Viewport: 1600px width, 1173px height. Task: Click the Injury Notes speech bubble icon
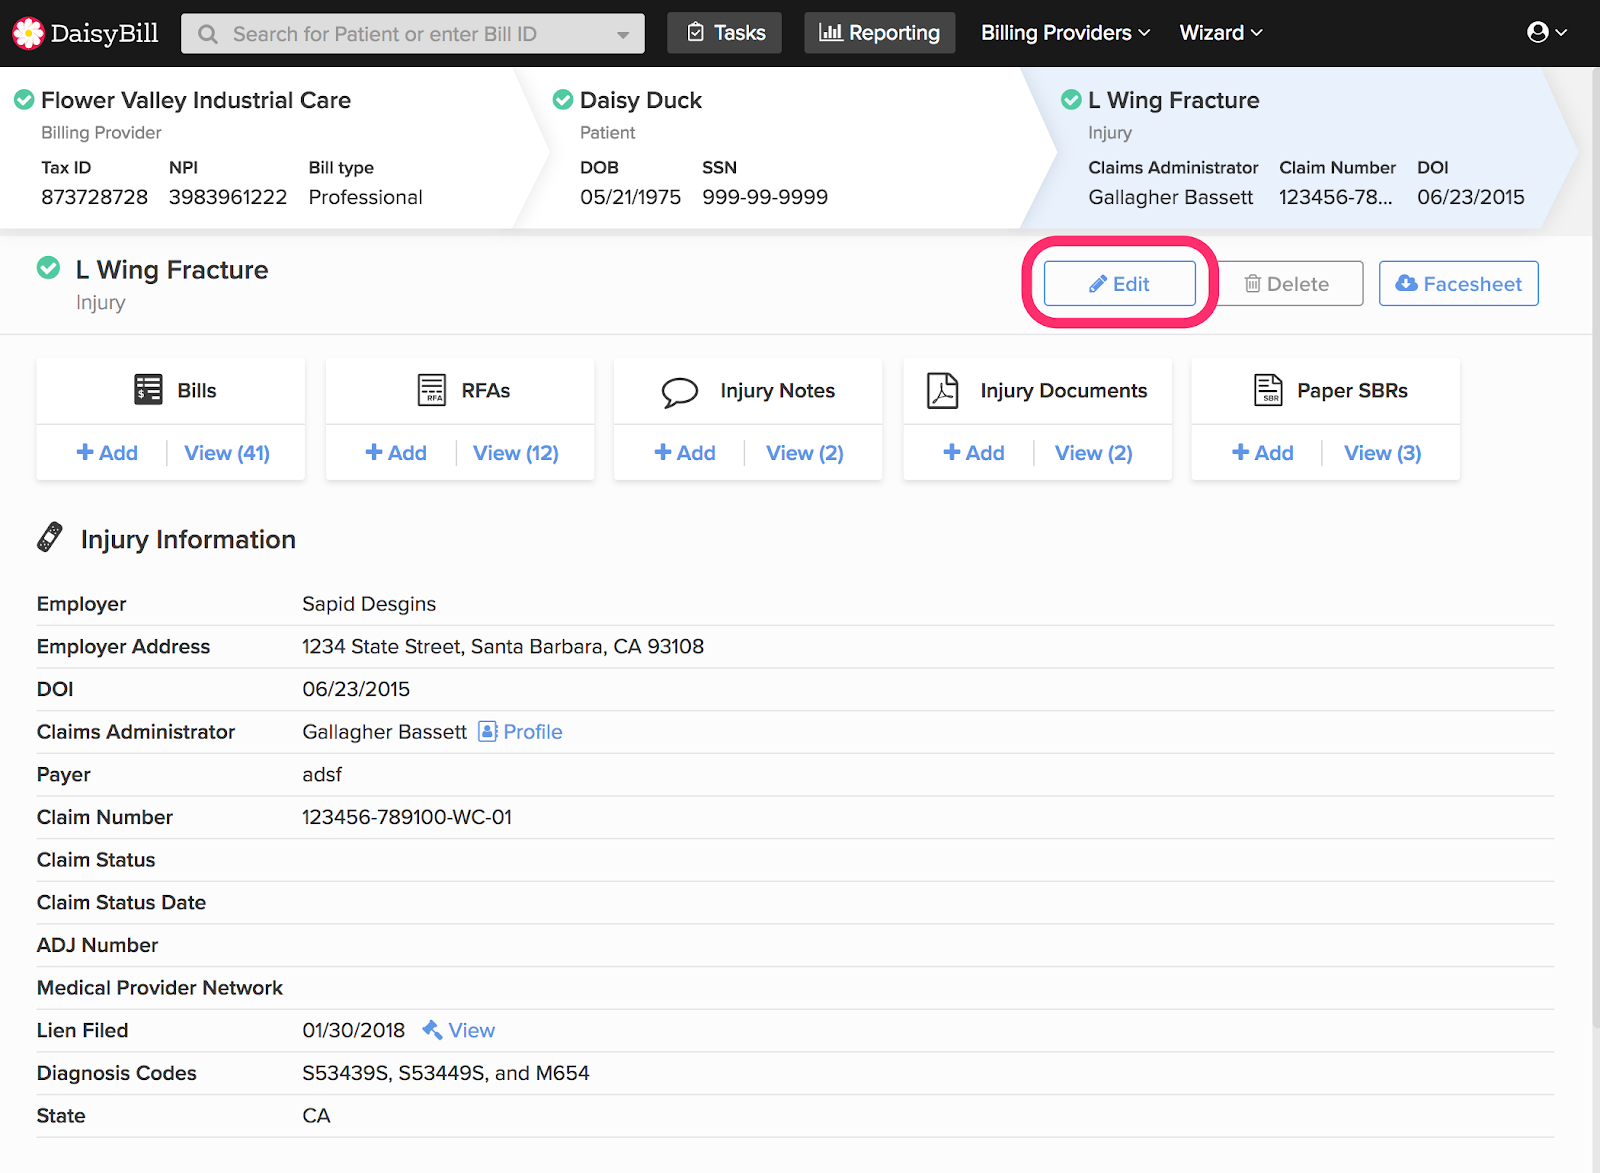pos(680,391)
